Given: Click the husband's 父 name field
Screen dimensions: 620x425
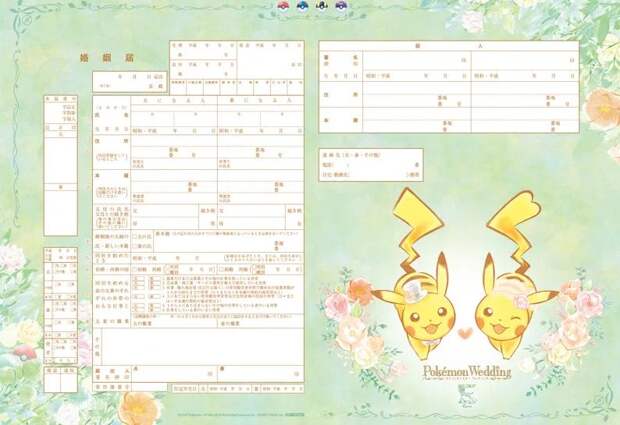Looking at the screenshot, I should [x=165, y=211].
